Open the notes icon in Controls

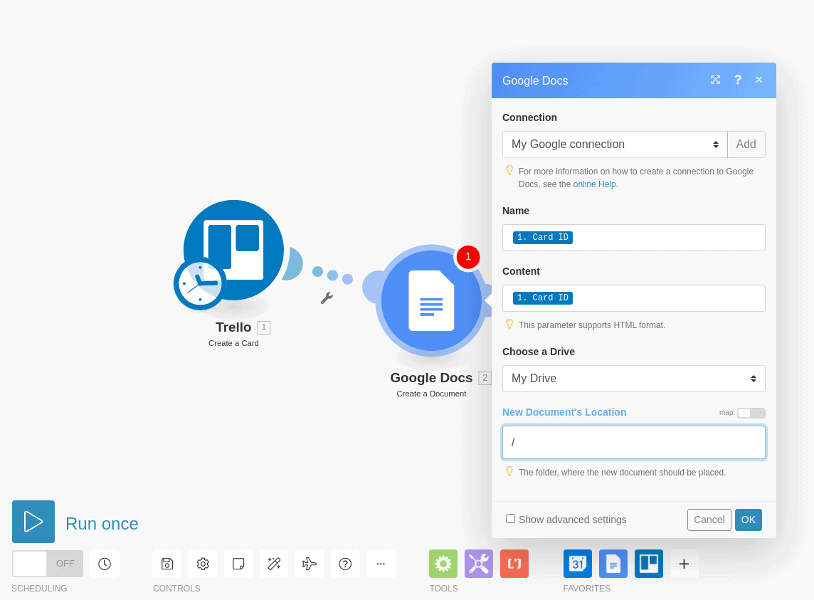click(238, 564)
